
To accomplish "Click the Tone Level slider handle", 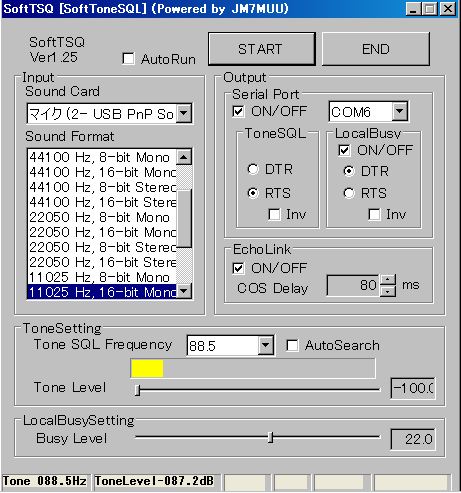I will [x=138, y=390].
